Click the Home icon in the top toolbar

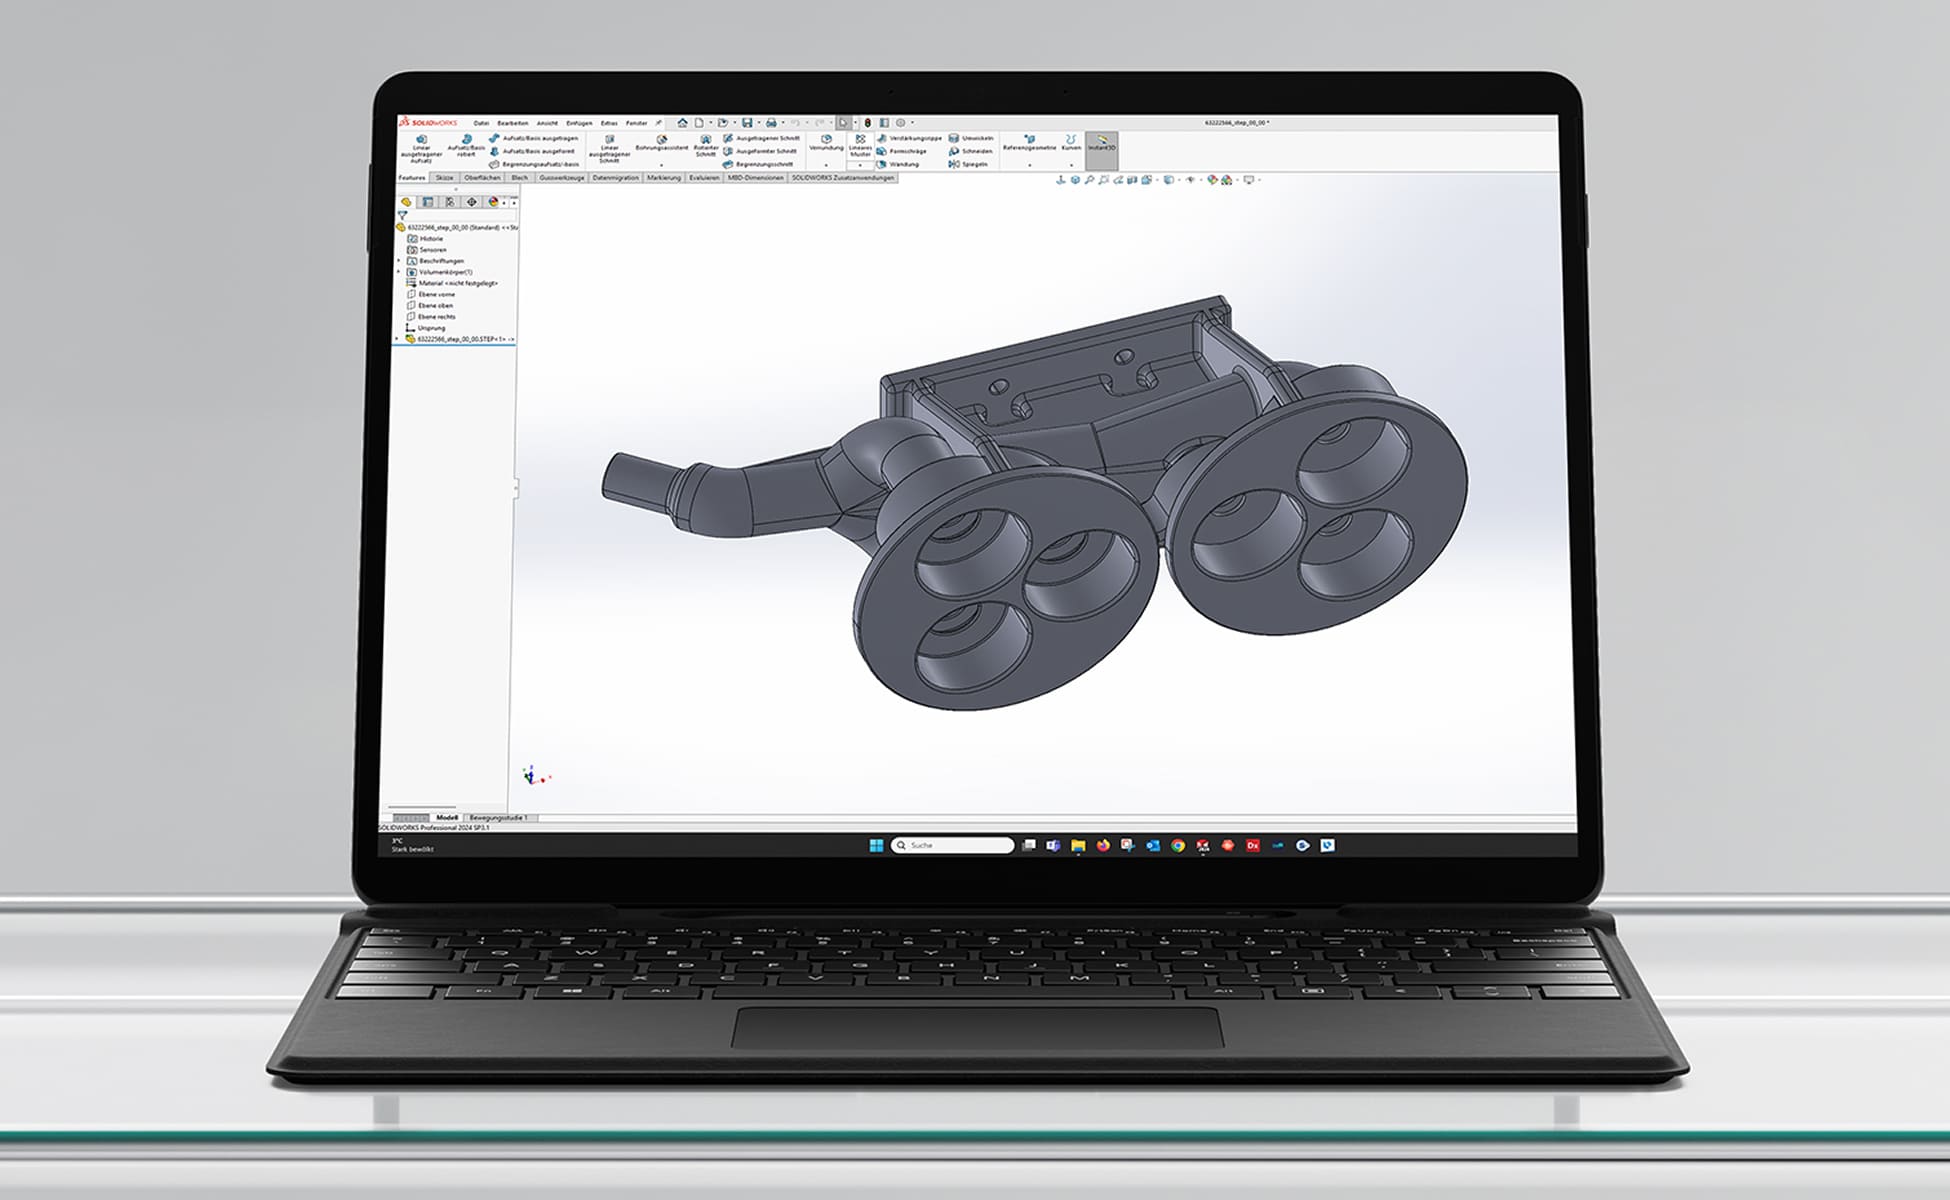pos(682,123)
